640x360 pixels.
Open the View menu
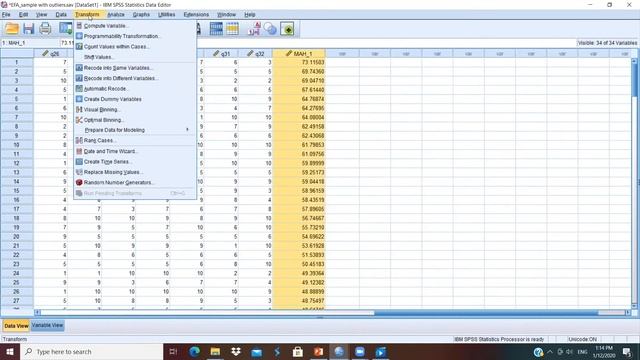click(x=41, y=14)
